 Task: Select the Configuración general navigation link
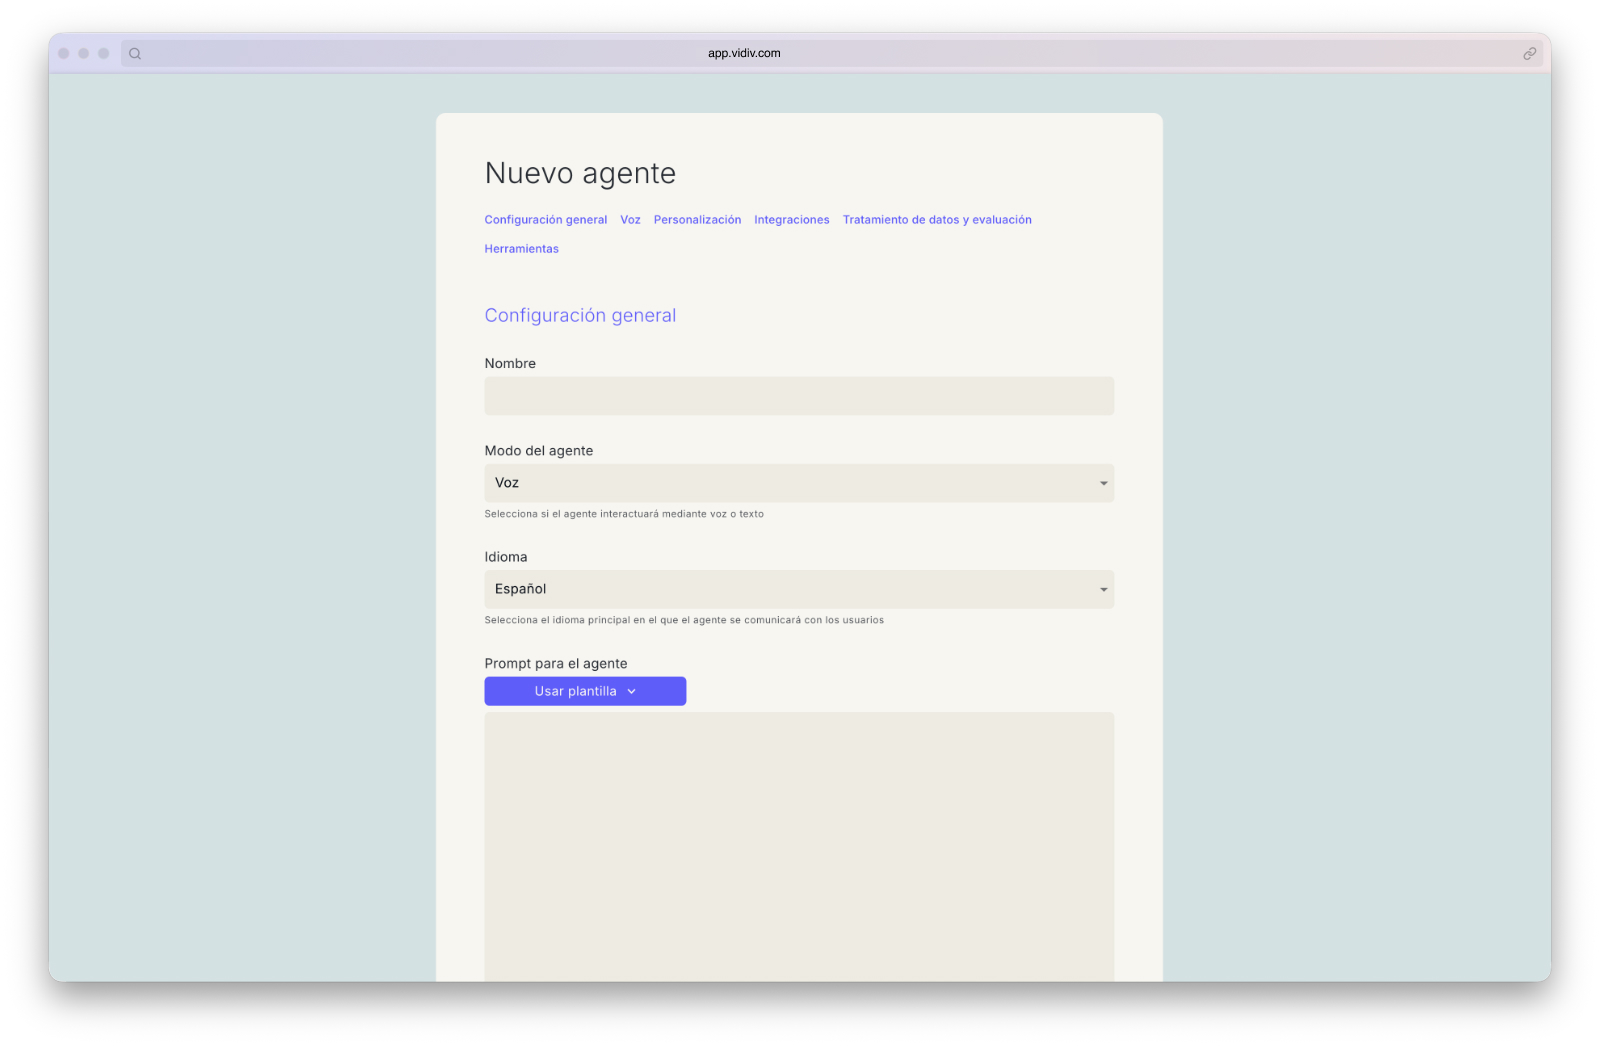pos(545,219)
